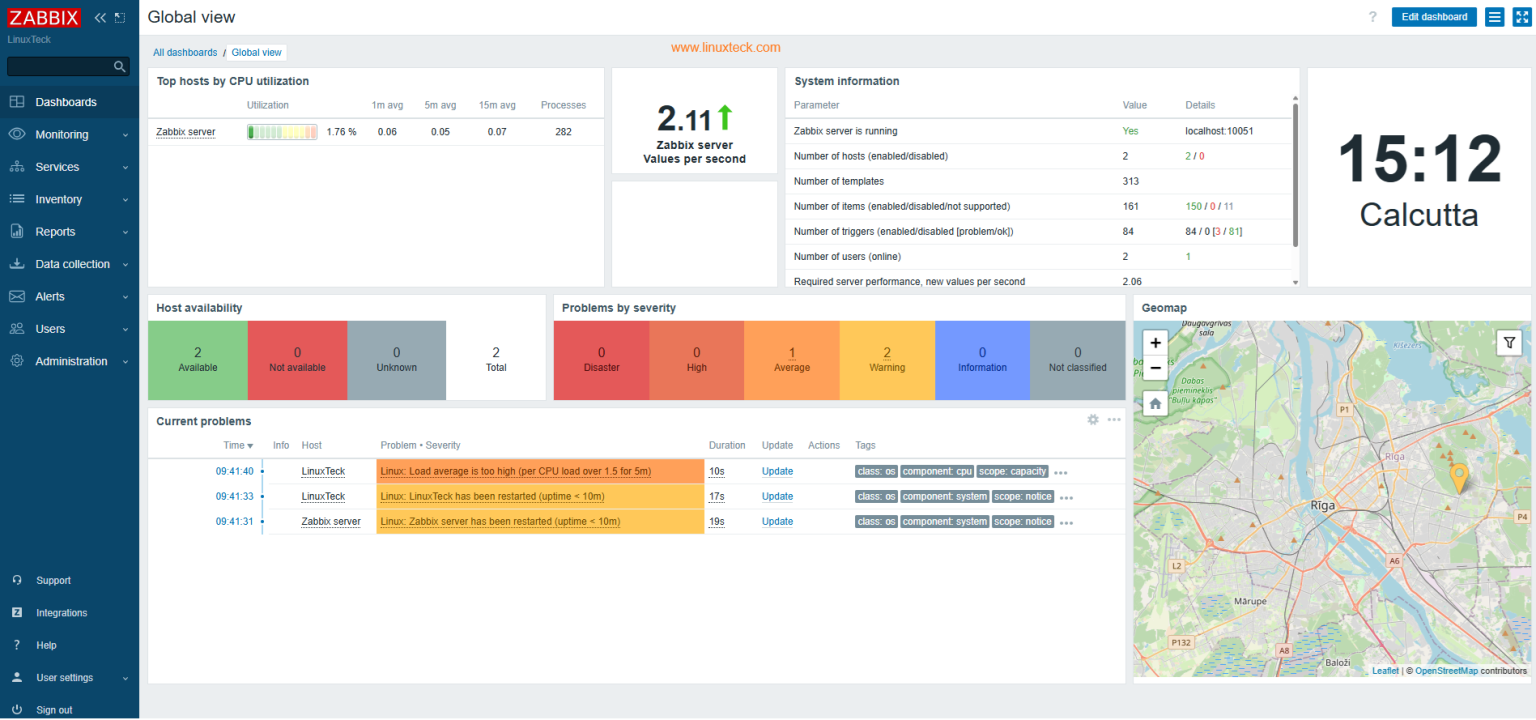Reset the Geomap to home view
Screen dimensions: 1536x720
(x=1156, y=404)
